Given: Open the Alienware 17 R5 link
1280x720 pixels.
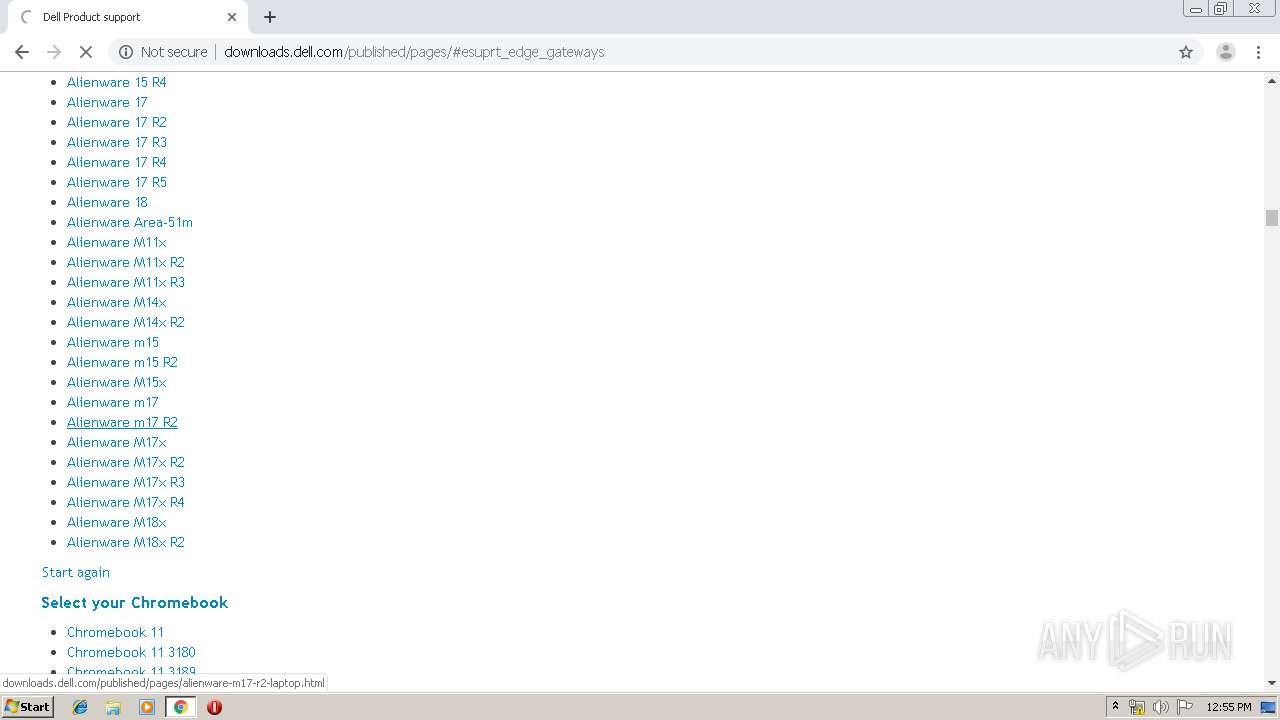Looking at the screenshot, I should 117,182.
